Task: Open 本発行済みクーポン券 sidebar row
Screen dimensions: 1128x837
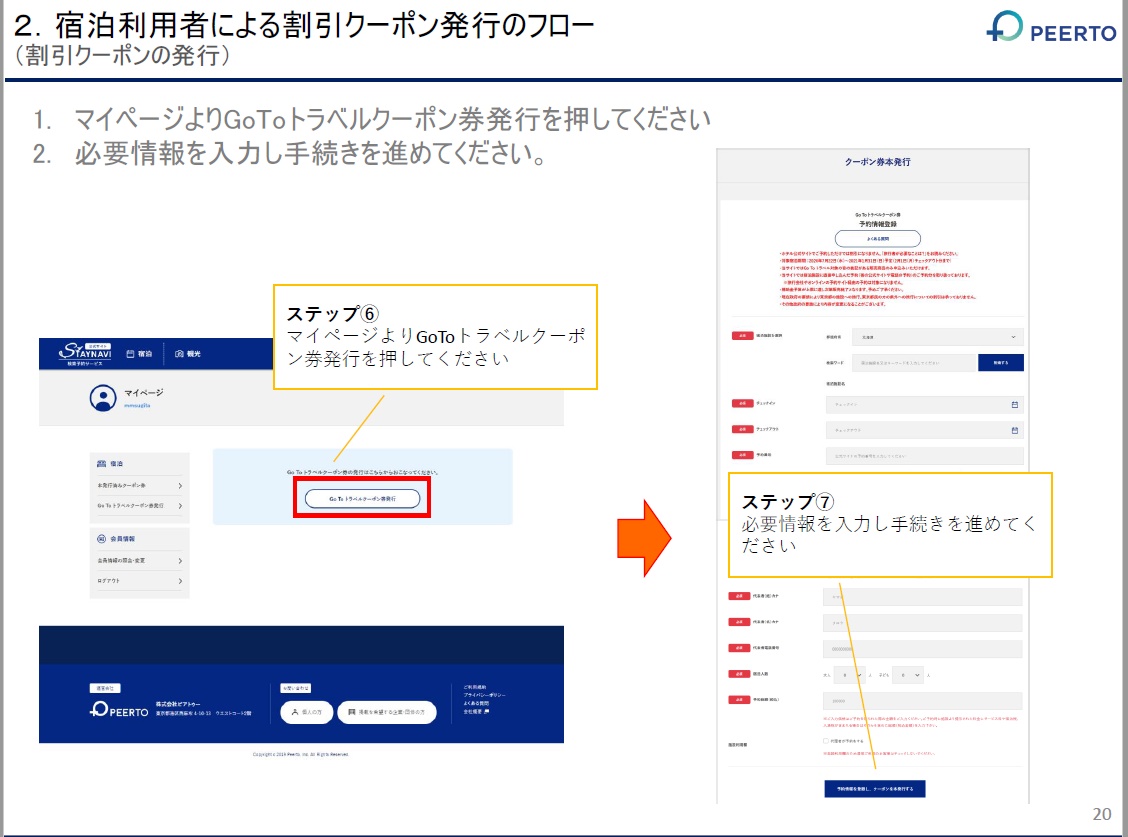Action: point(140,486)
